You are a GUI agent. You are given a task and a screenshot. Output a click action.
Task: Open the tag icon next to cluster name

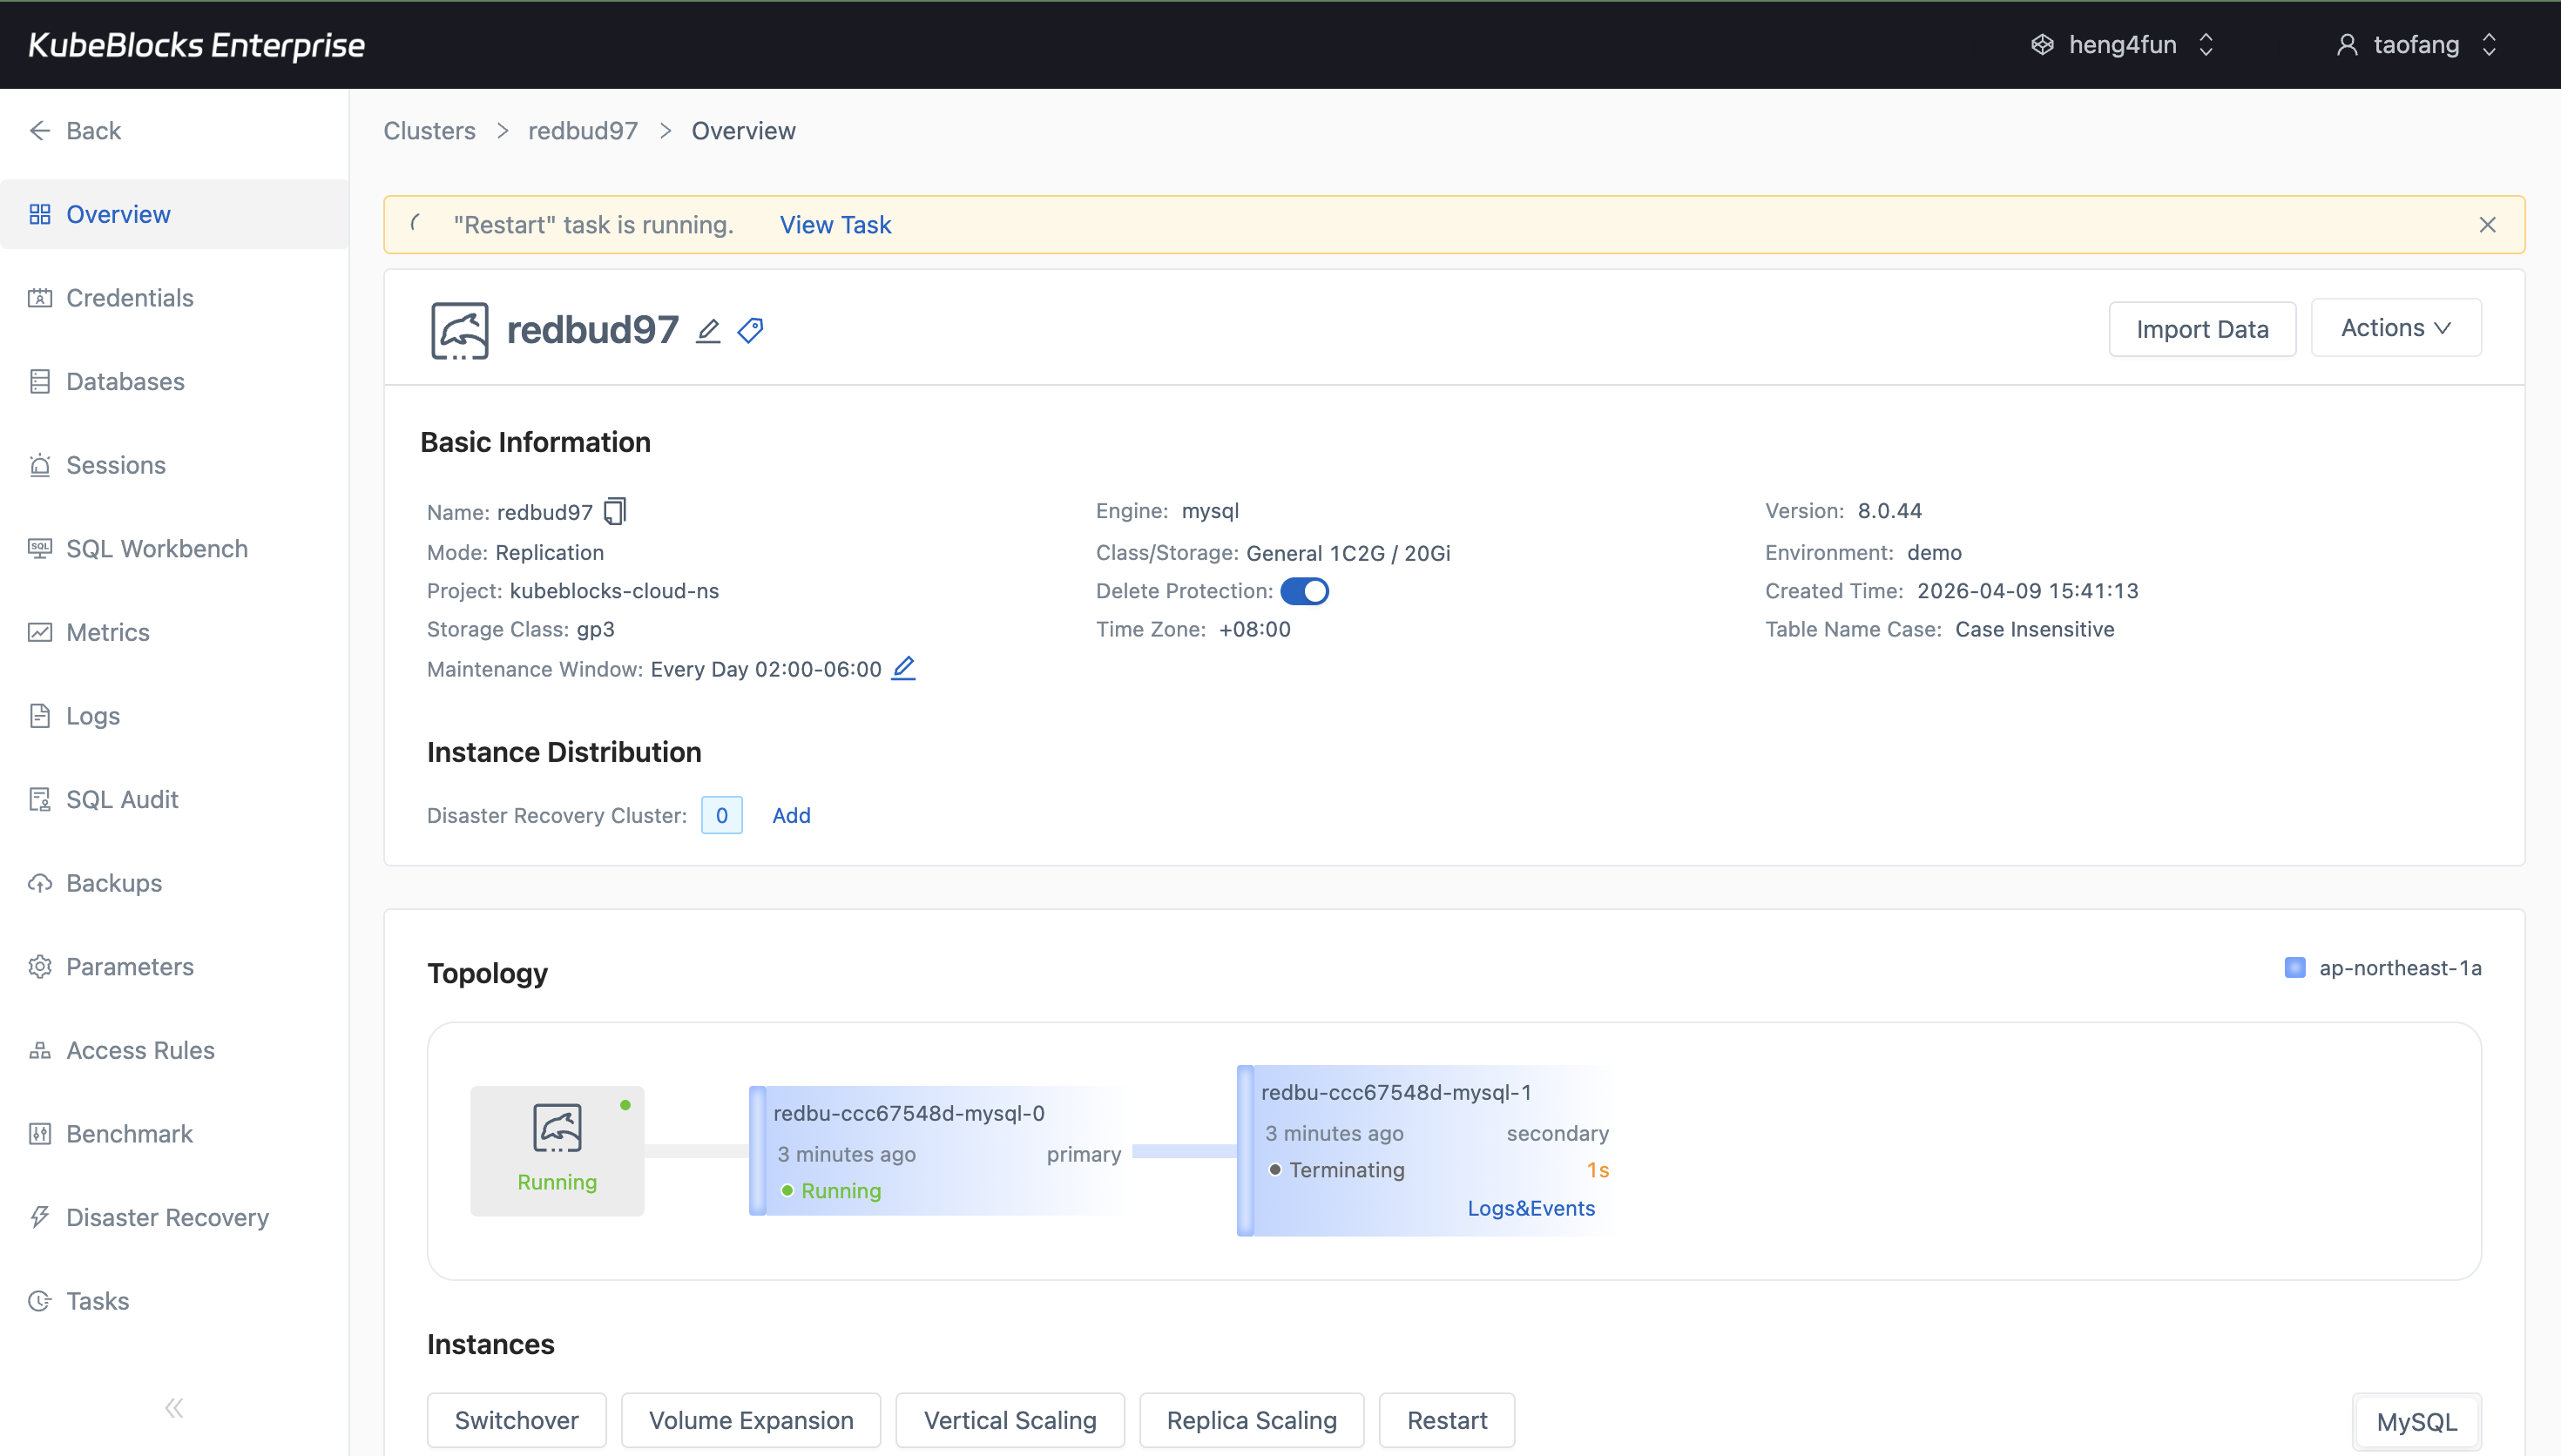(x=750, y=330)
